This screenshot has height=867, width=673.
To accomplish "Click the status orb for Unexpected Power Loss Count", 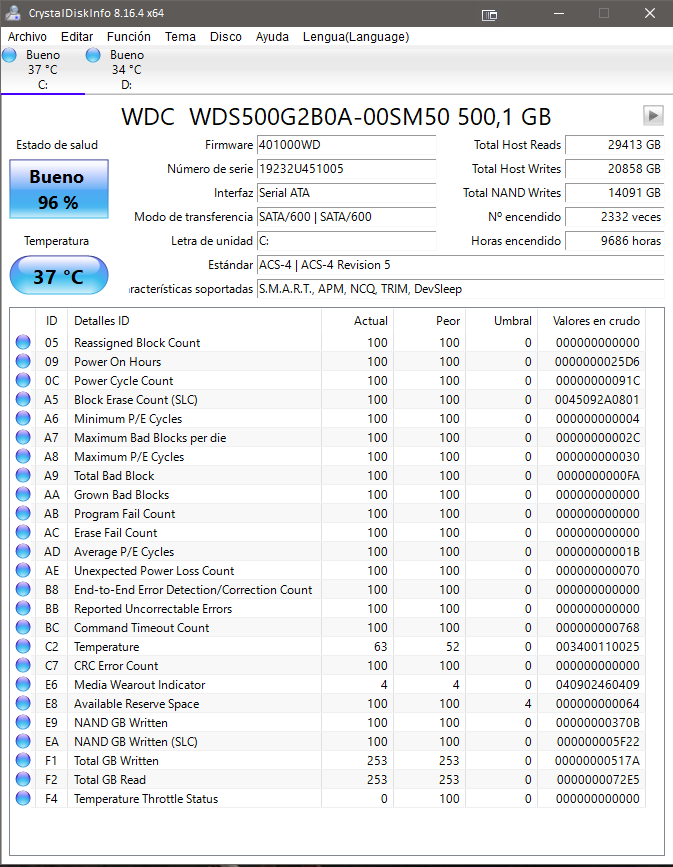I will tap(23, 570).
